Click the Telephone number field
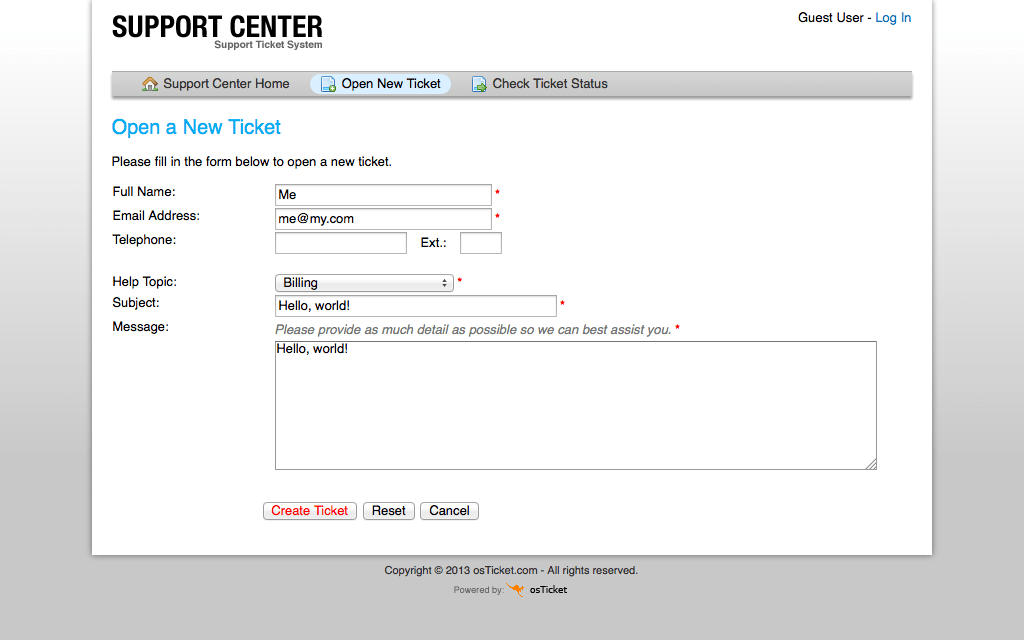 click(x=341, y=243)
